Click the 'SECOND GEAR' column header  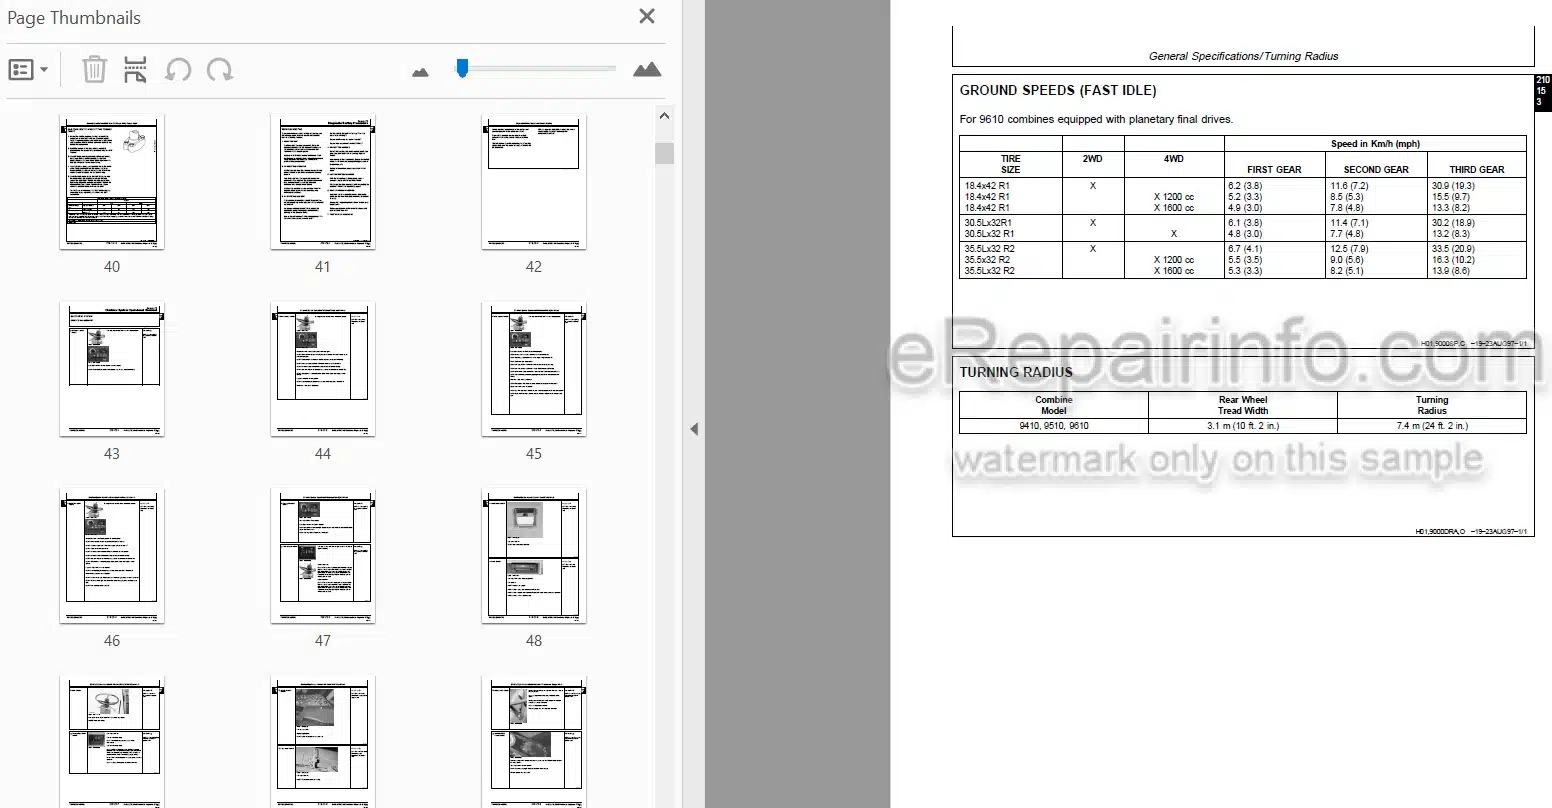point(1376,169)
